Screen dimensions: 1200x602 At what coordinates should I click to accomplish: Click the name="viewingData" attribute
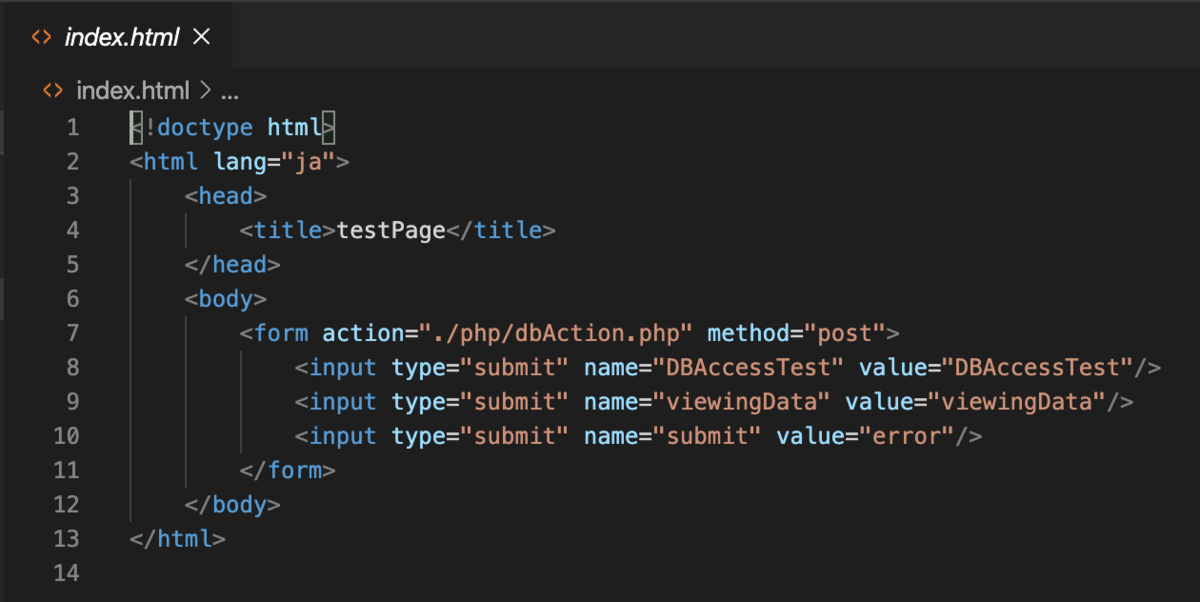click(707, 401)
